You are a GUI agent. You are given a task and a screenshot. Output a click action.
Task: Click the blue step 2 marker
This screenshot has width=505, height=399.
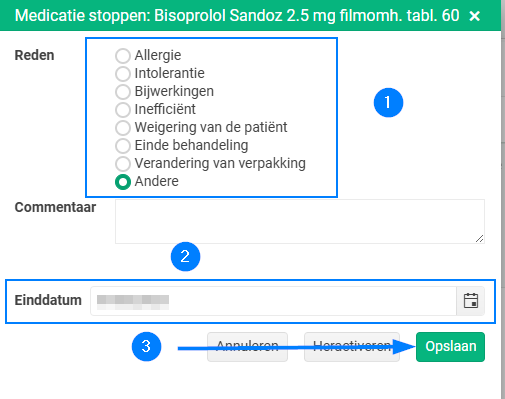[x=185, y=257]
